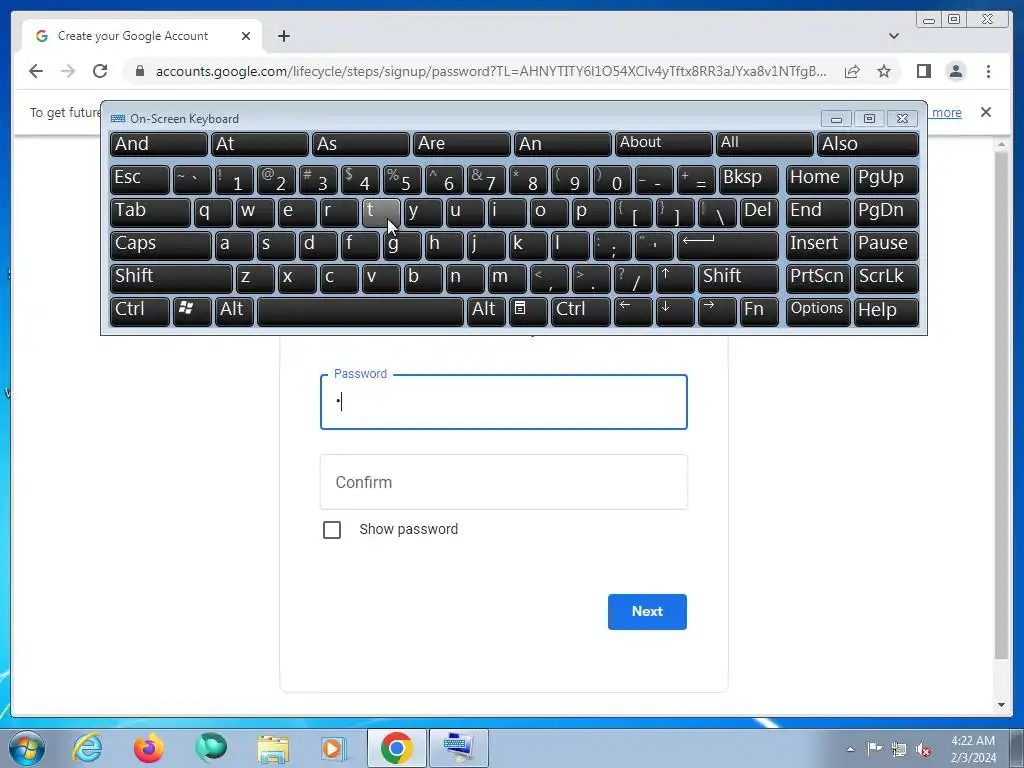Click the on-screen Enter key

(728, 245)
